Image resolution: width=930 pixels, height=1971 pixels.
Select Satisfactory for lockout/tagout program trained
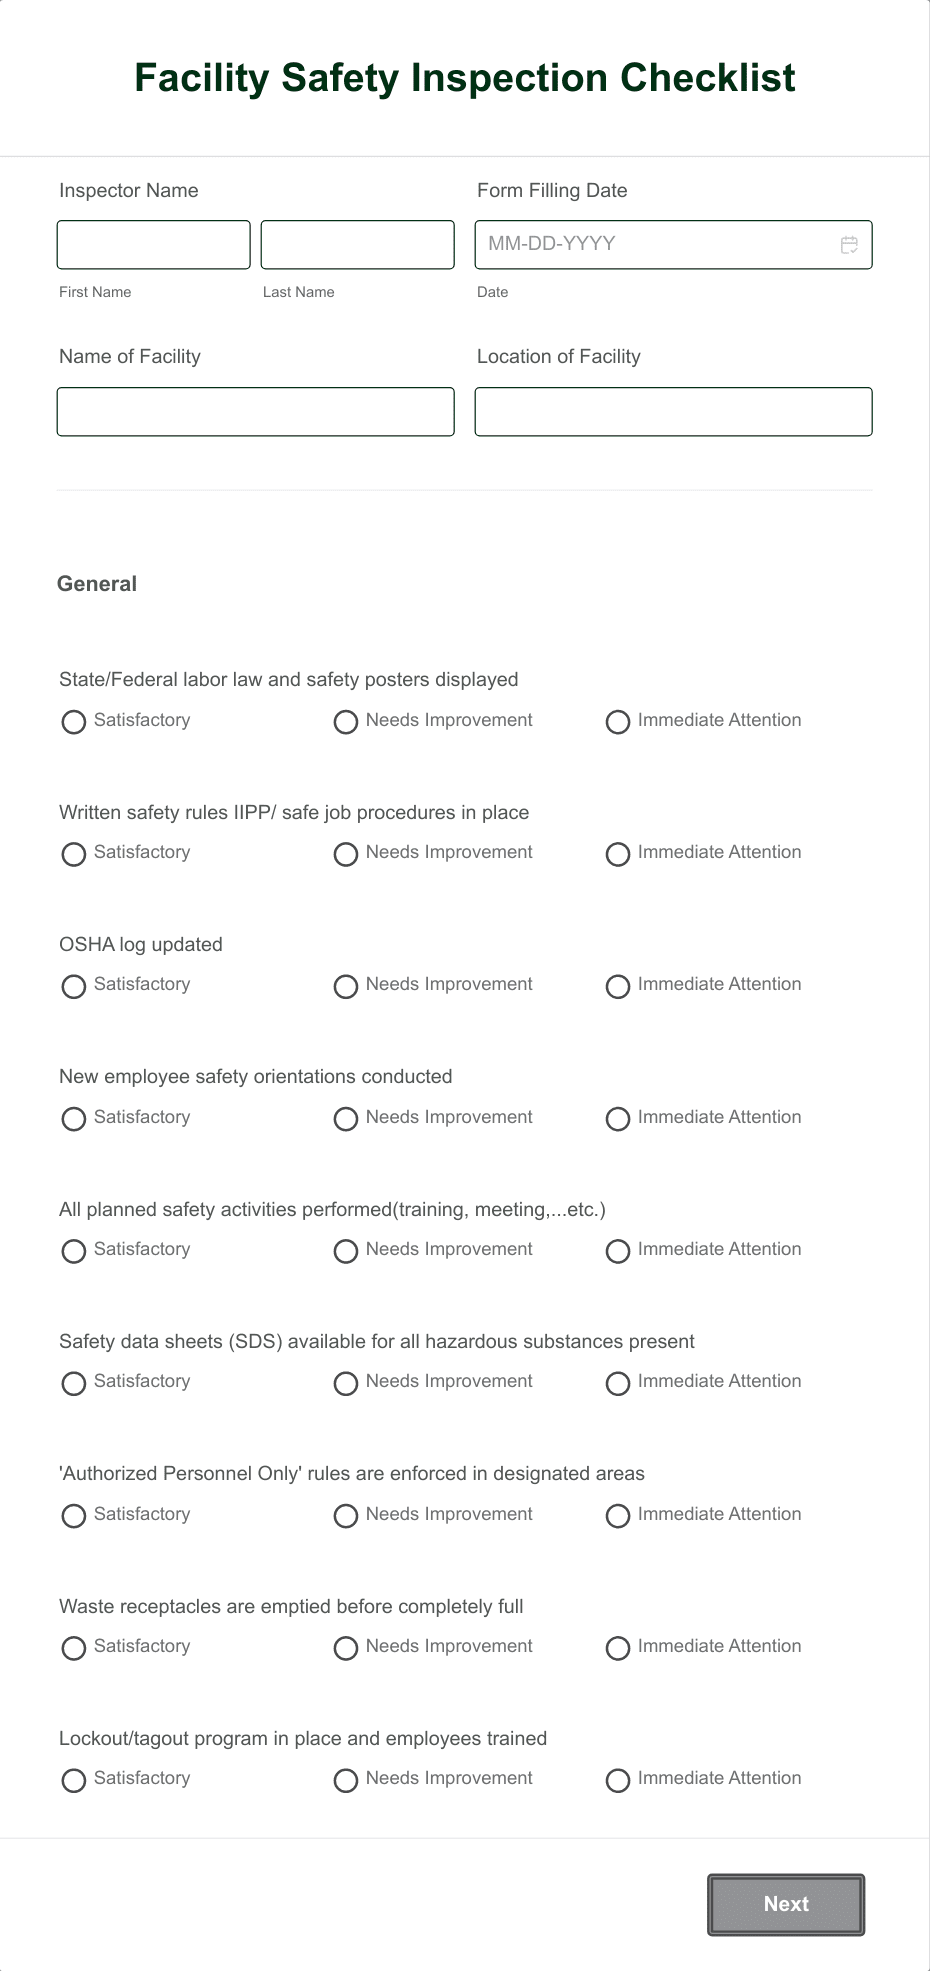73,1780
